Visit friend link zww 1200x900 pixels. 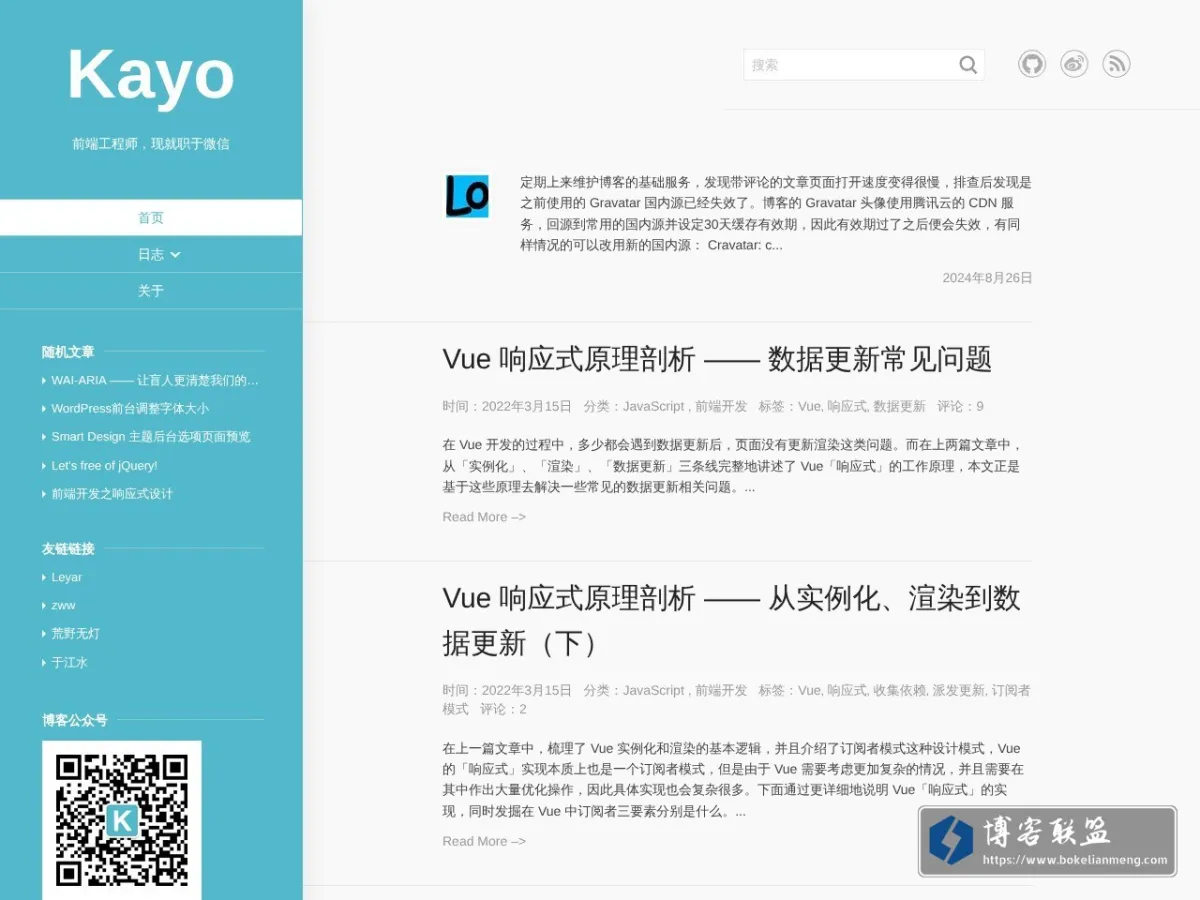pos(63,605)
